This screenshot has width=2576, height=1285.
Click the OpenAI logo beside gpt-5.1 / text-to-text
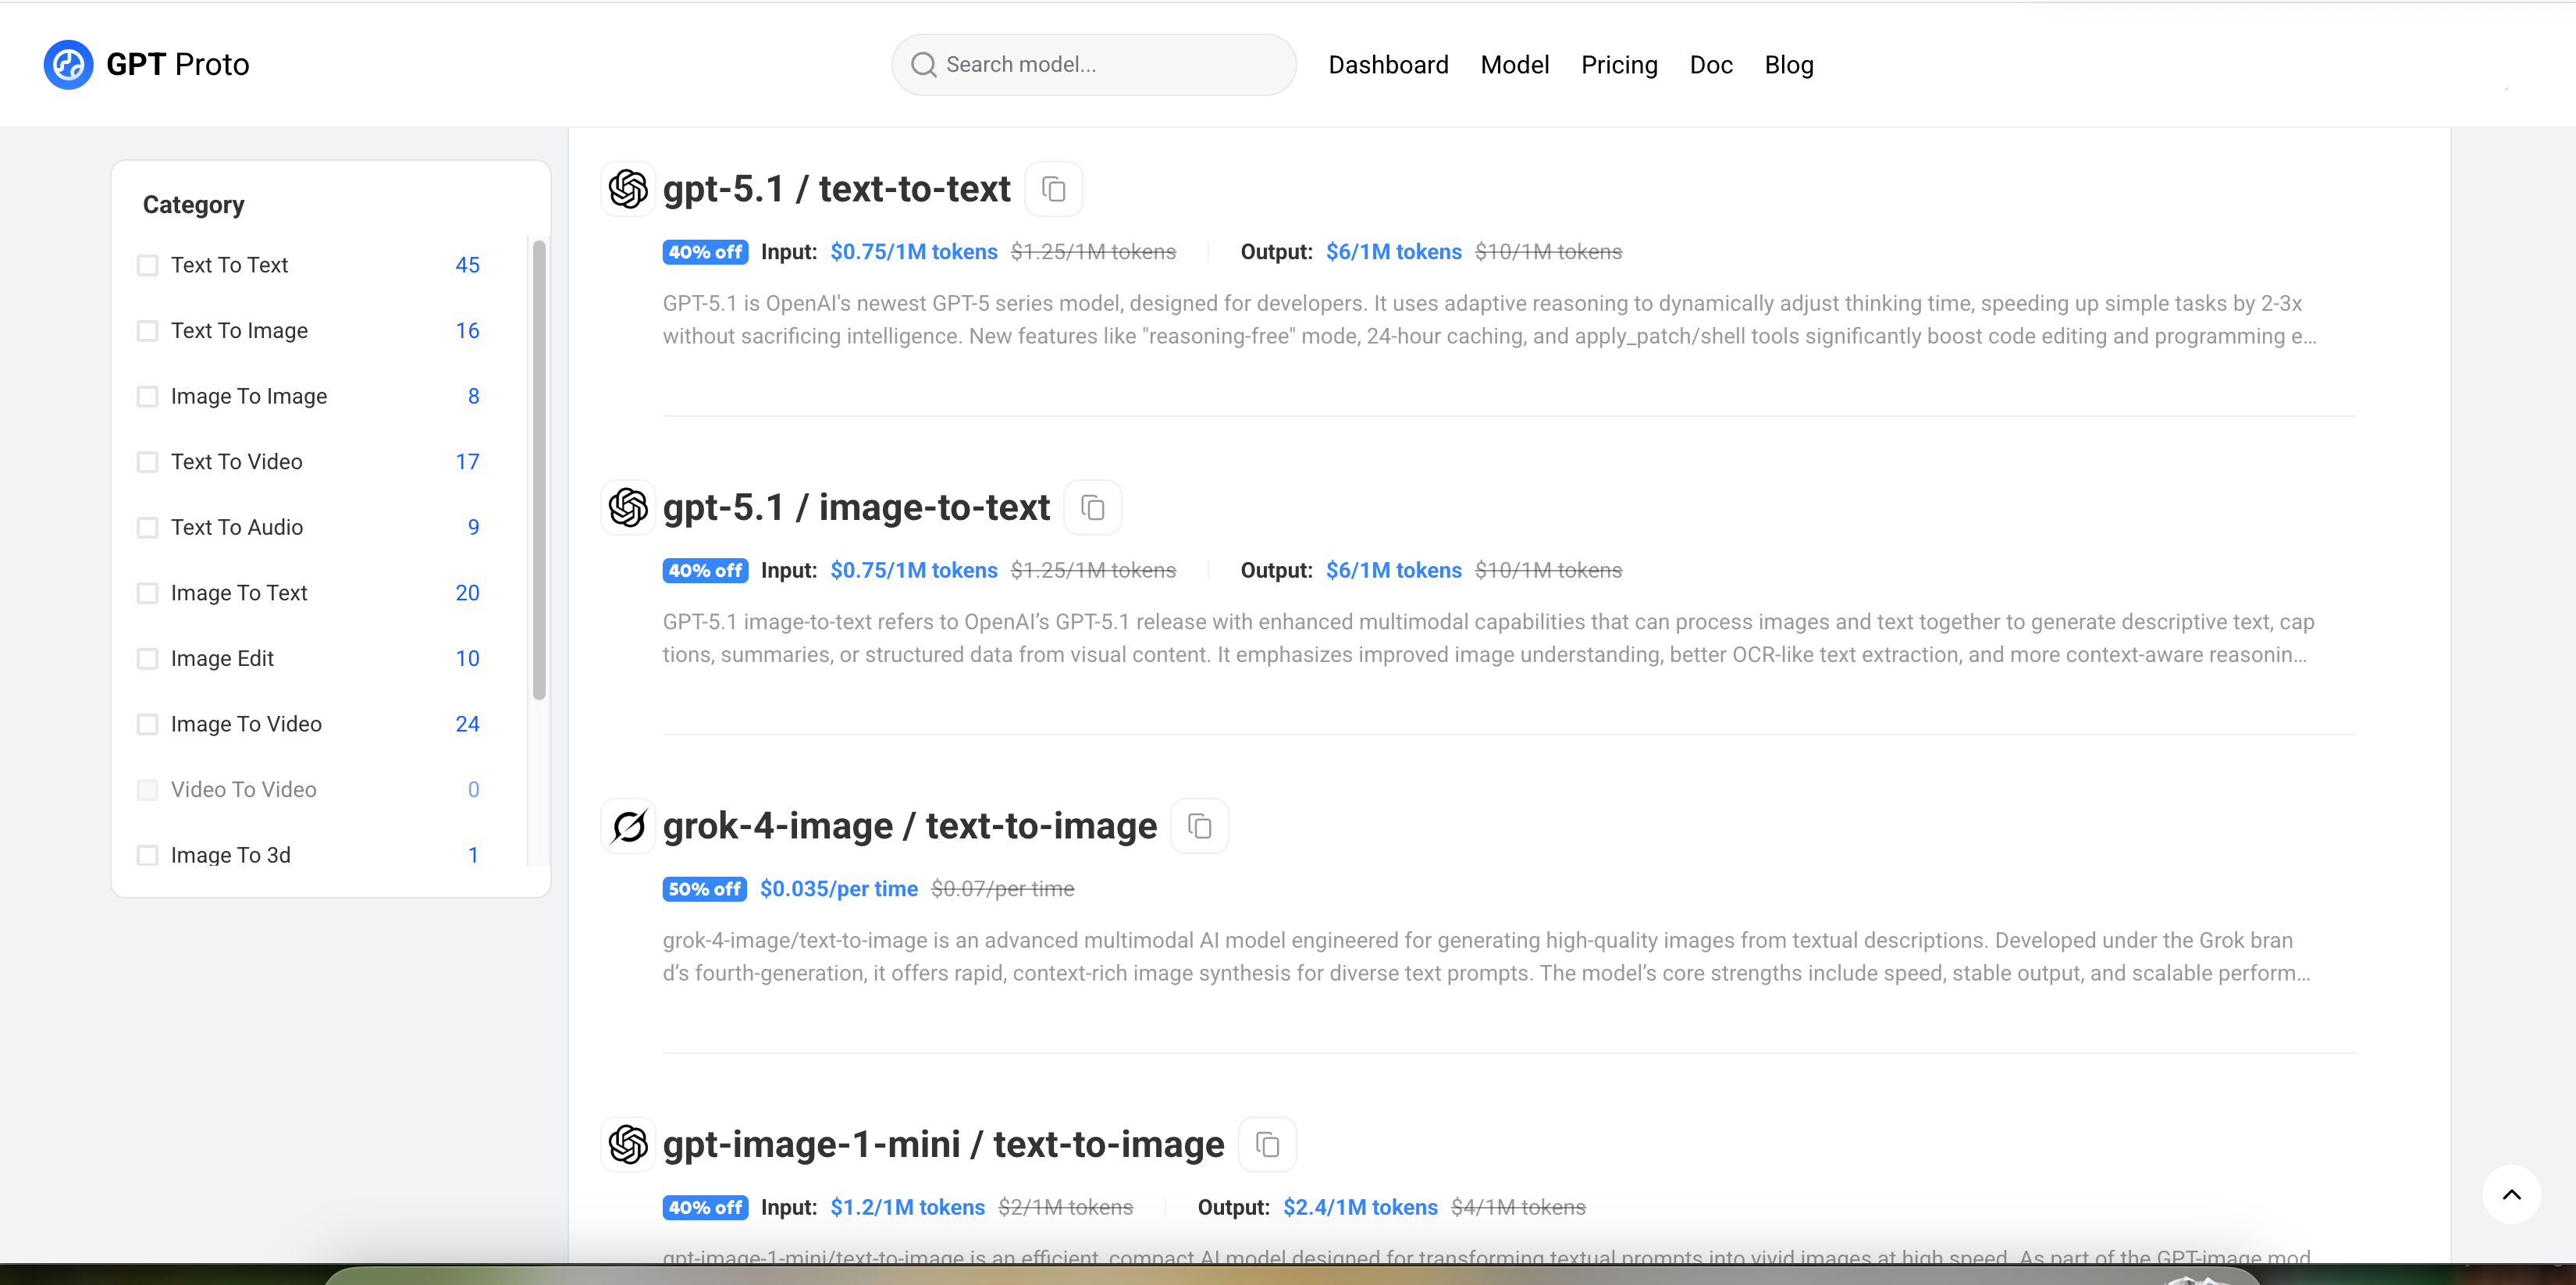[628, 189]
